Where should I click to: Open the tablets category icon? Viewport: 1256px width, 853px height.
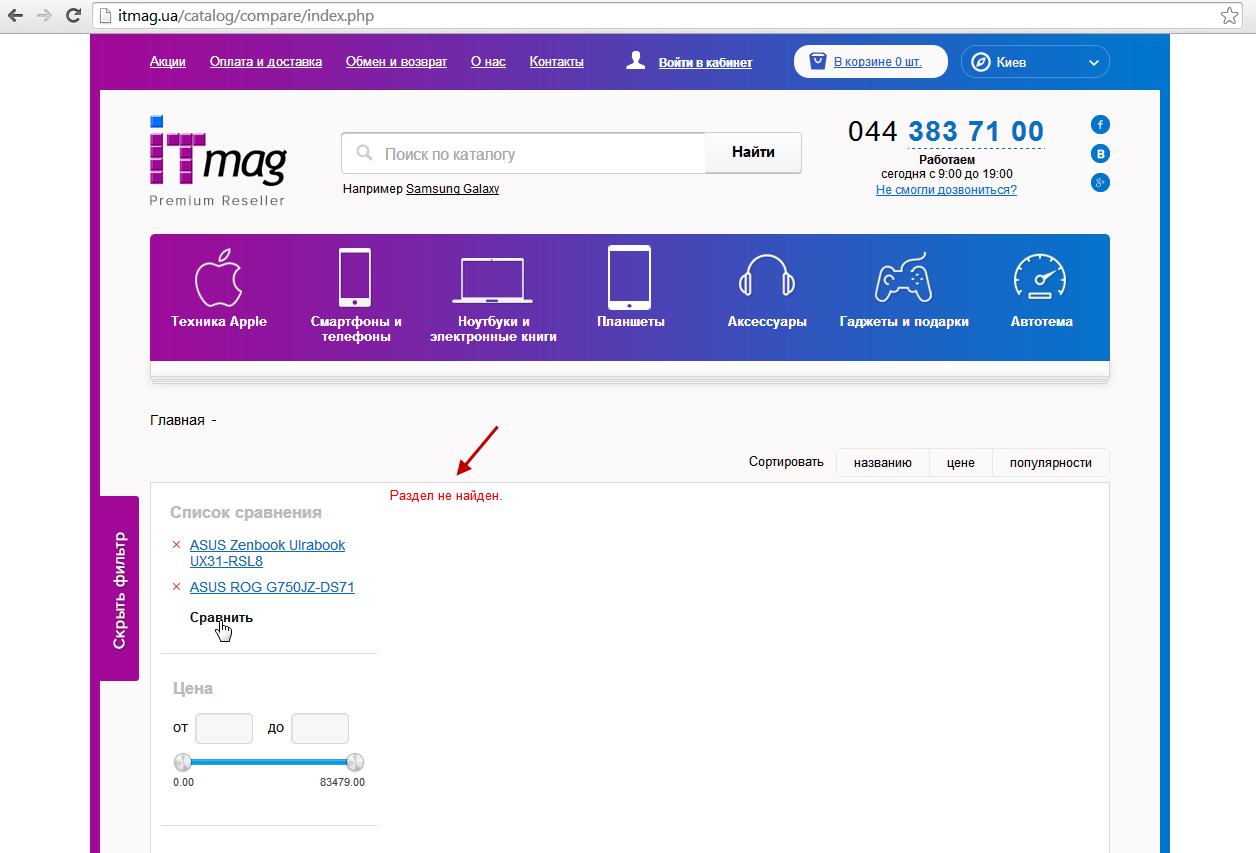(630, 277)
